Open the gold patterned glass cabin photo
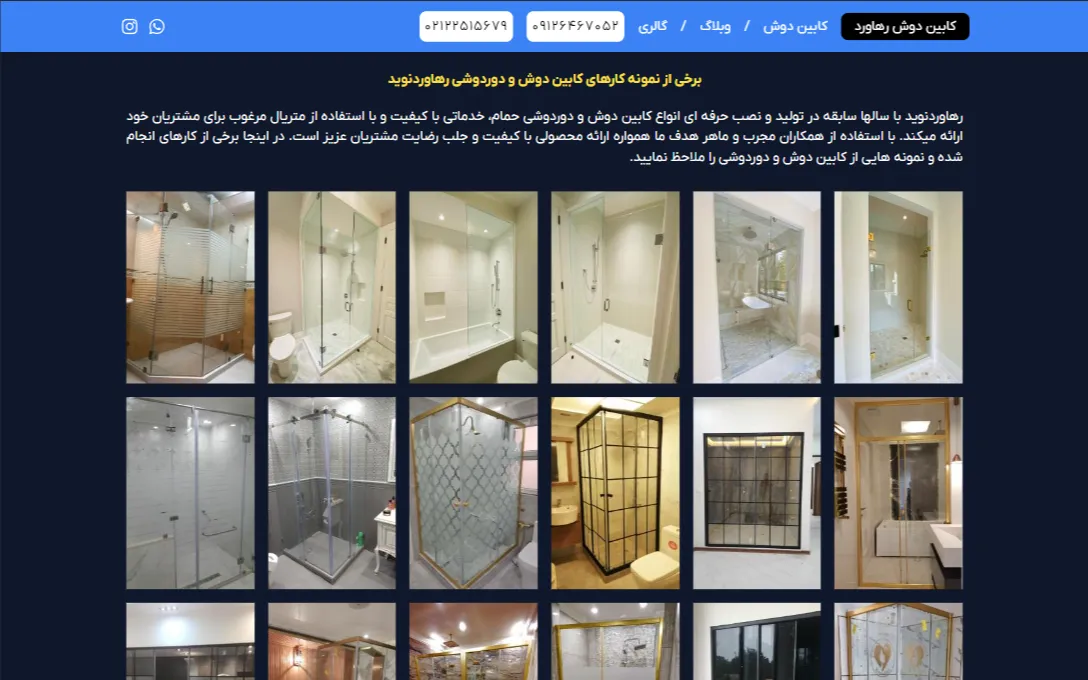The width and height of the screenshot is (1088, 680). tap(473, 493)
